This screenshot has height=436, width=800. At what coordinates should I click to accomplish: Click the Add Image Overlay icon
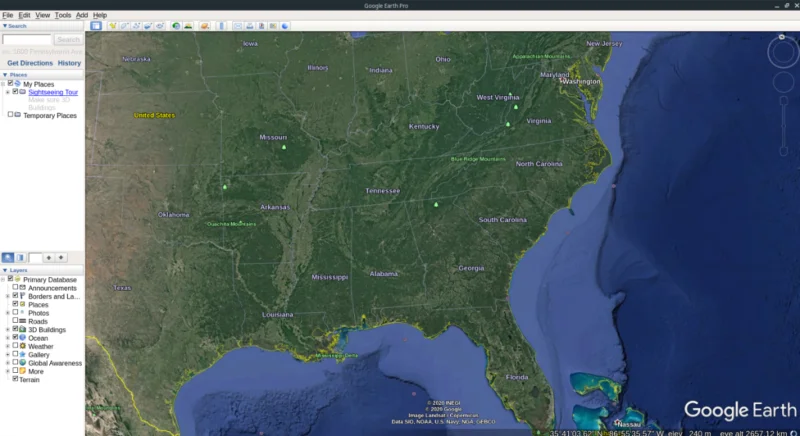click(x=148, y=25)
